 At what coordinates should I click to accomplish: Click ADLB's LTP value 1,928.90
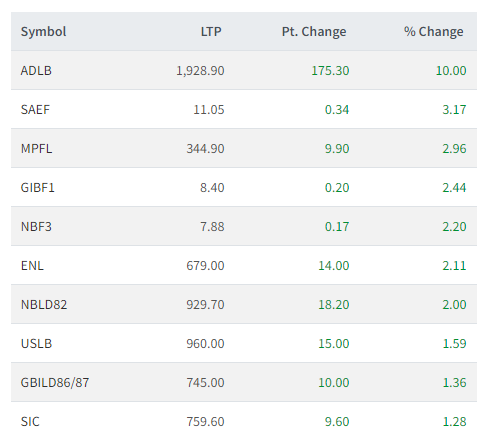200,71
